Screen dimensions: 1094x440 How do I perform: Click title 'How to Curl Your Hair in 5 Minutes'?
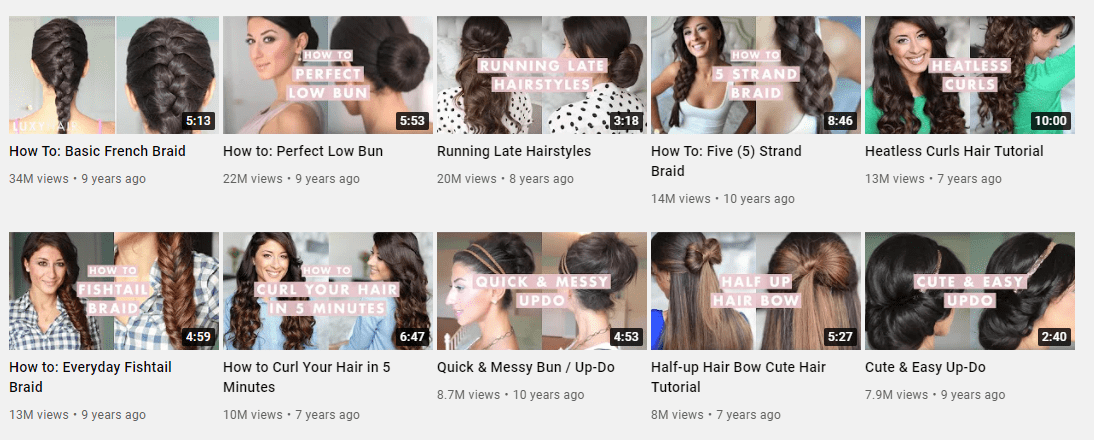[306, 377]
